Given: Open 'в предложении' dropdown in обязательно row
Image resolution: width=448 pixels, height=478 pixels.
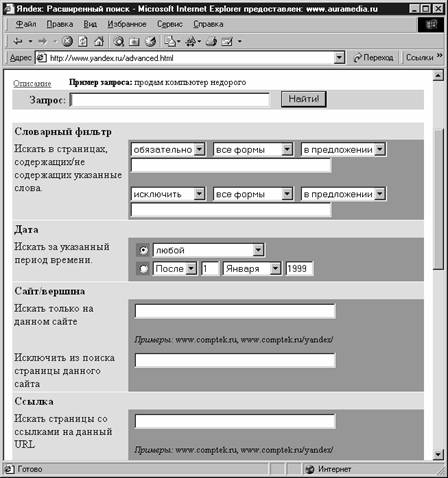Looking at the screenshot, I should 380,149.
